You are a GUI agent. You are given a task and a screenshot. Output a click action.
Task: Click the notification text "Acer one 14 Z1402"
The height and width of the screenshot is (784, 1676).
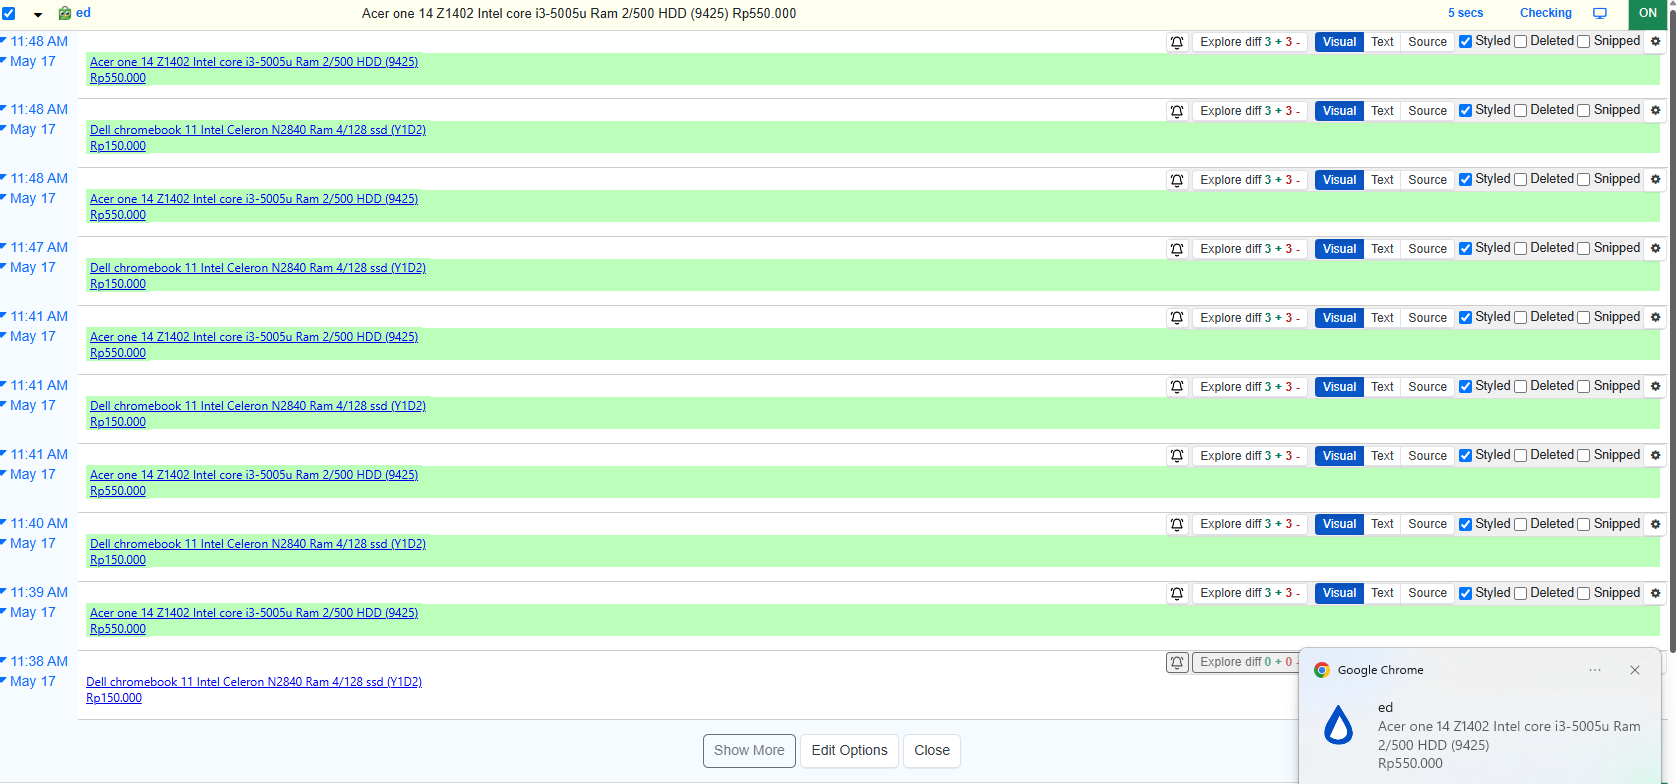pyautogui.click(x=1433, y=727)
